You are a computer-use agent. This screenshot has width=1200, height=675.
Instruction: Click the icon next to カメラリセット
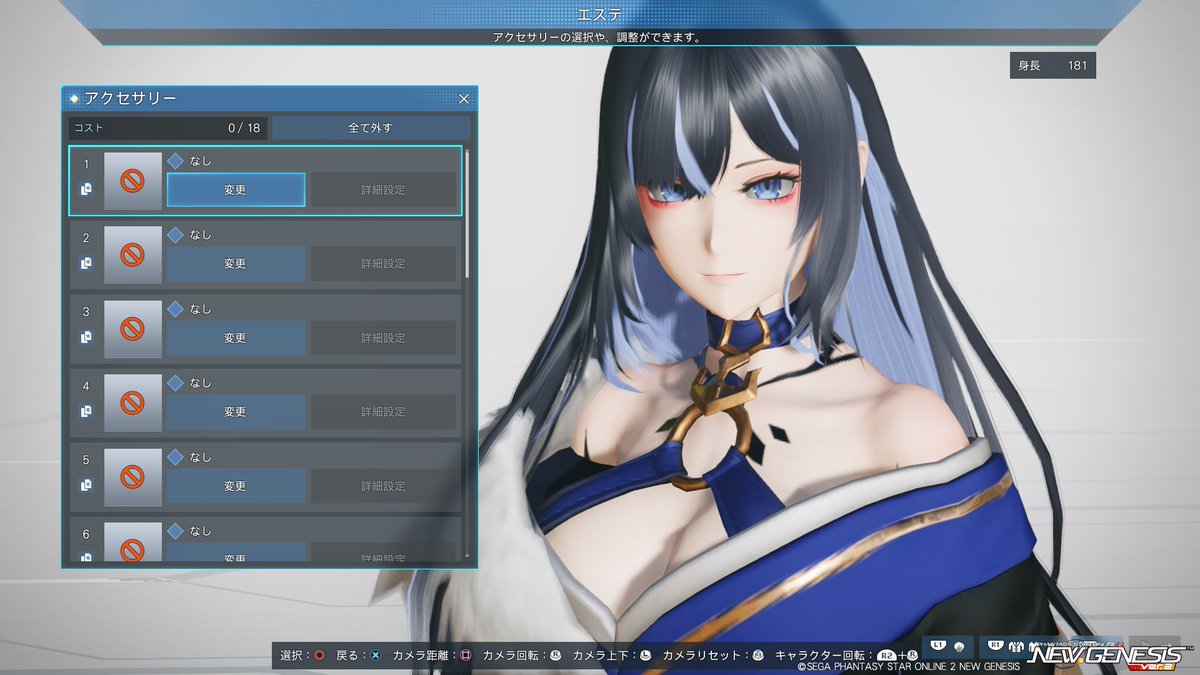tap(757, 655)
